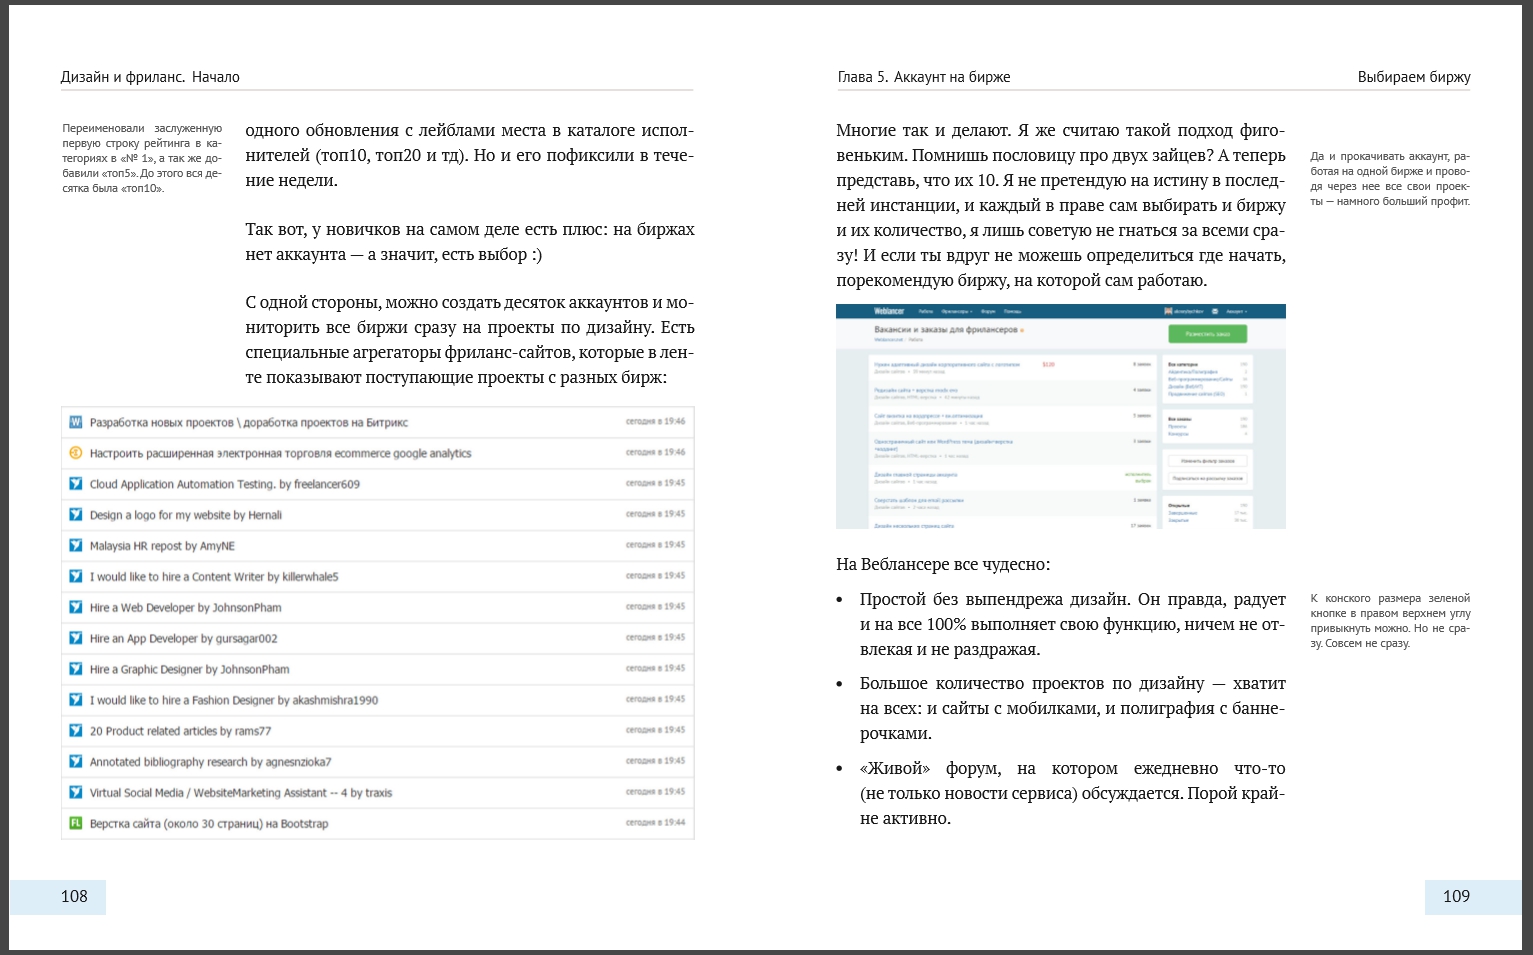
Task: Click the blue icon beside Malaysia HR repost row
Action: pyautogui.click(x=75, y=546)
